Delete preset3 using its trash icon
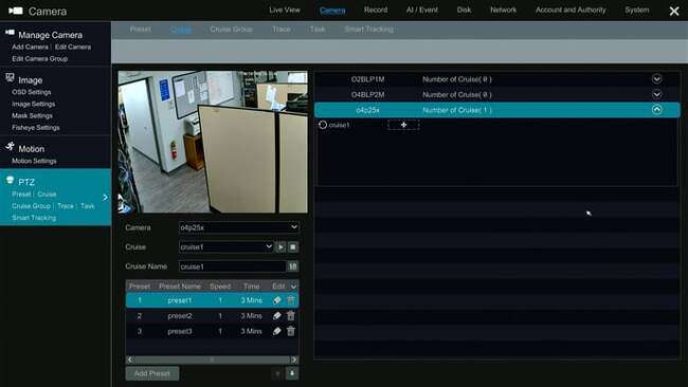The width and height of the screenshot is (688, 387). click(290, 331)
